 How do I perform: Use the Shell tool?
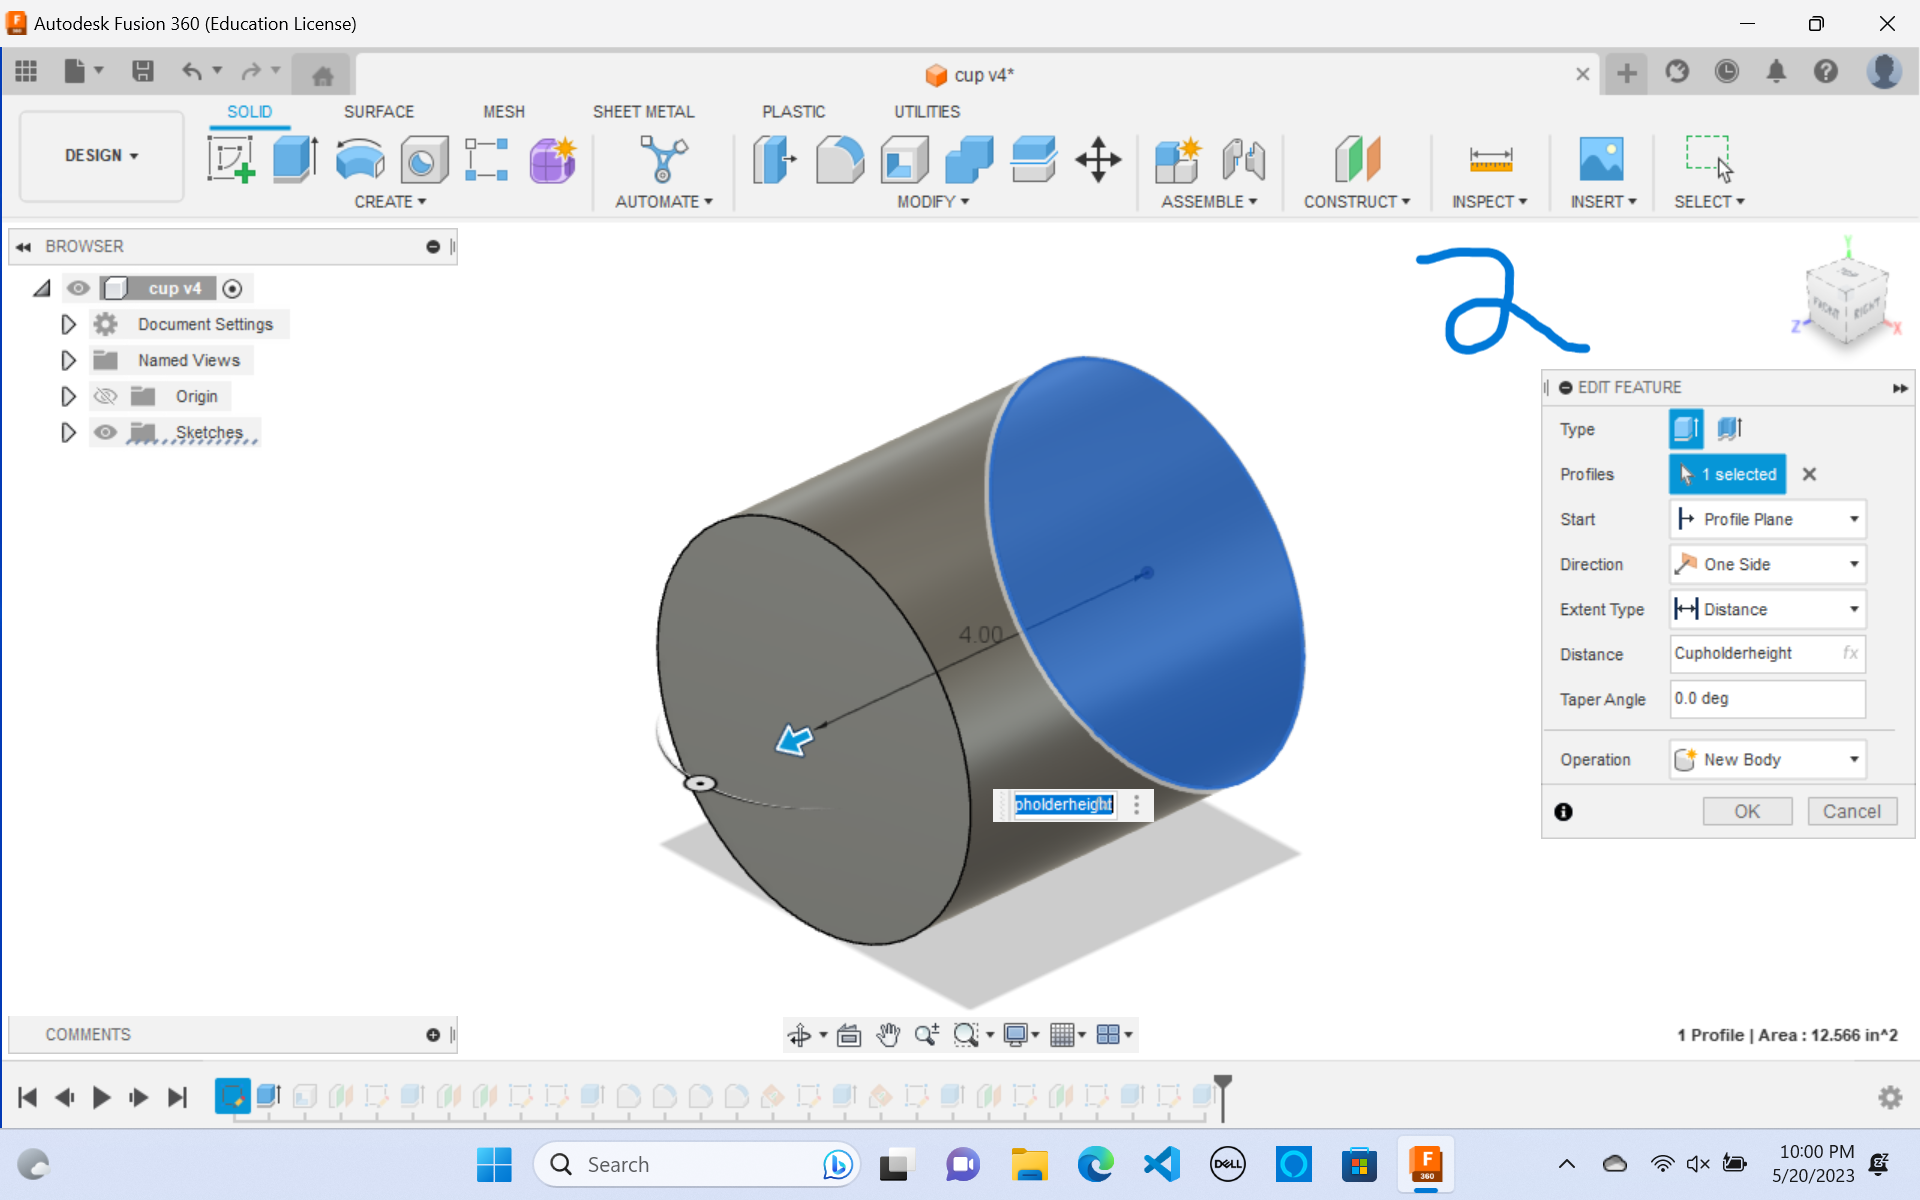point(904,160)
